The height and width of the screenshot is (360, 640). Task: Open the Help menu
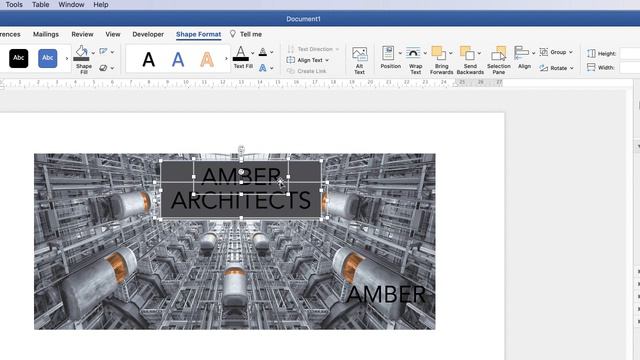[101, 4]
